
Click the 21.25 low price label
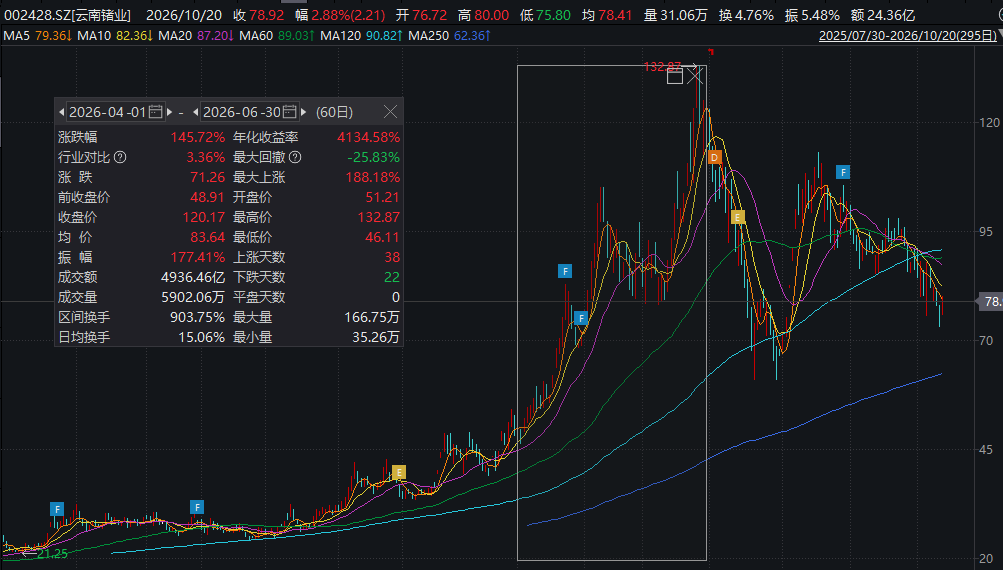pos(52,553)
